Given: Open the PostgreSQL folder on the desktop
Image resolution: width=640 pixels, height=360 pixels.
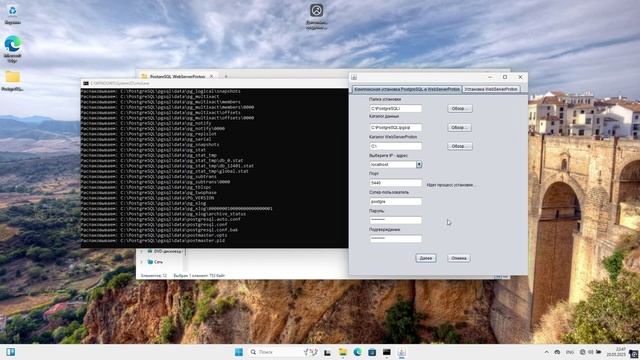Looking at the screenshot, I should click(x=12, y=80).
